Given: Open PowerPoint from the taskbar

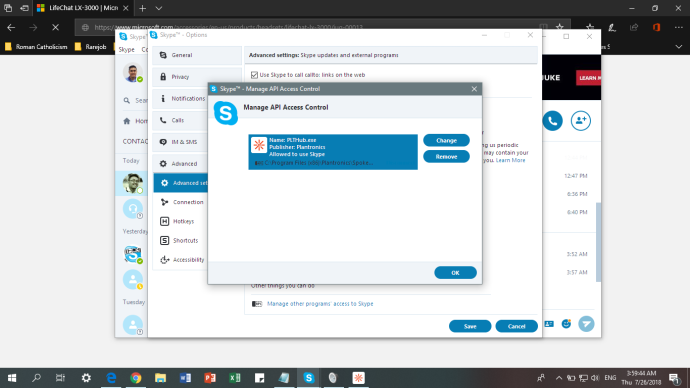Looking at the screenshot, I should tap(210, 378).
